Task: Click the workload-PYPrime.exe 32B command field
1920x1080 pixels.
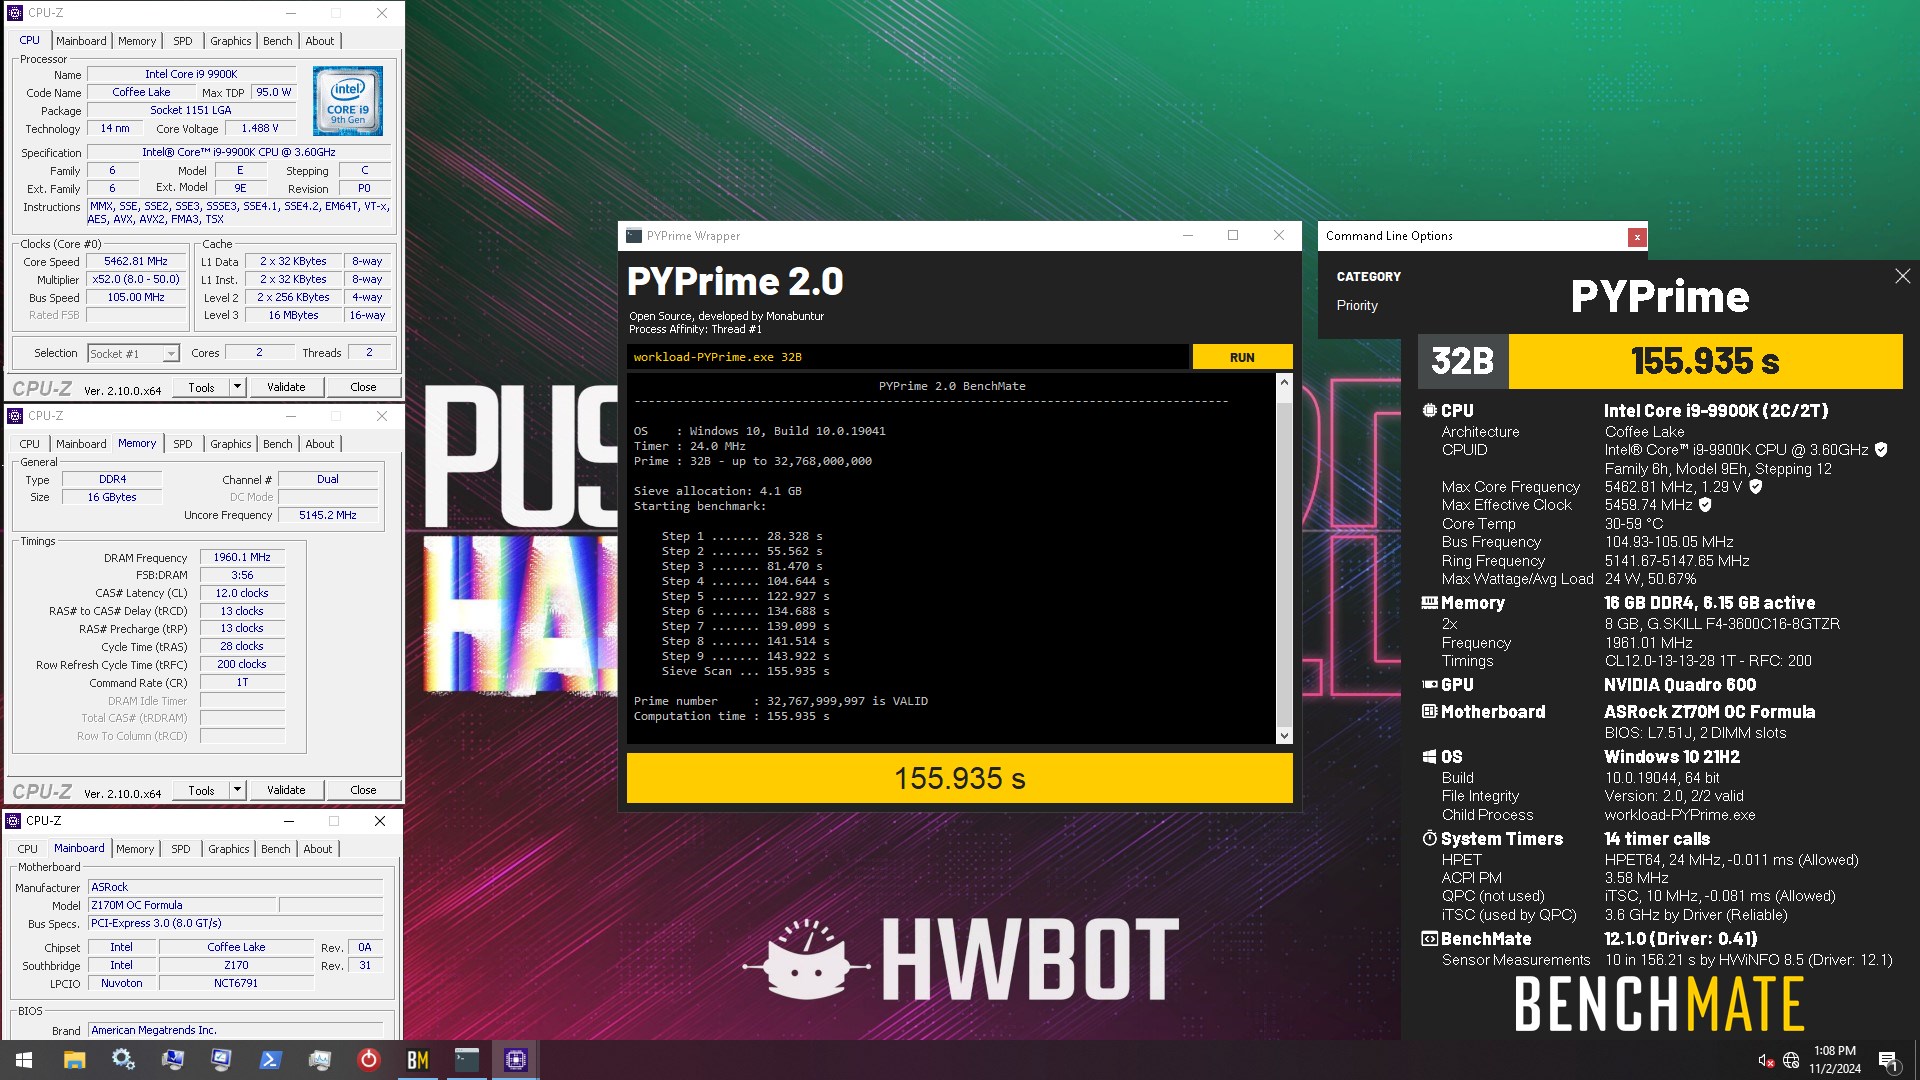Action: [908, 357]
